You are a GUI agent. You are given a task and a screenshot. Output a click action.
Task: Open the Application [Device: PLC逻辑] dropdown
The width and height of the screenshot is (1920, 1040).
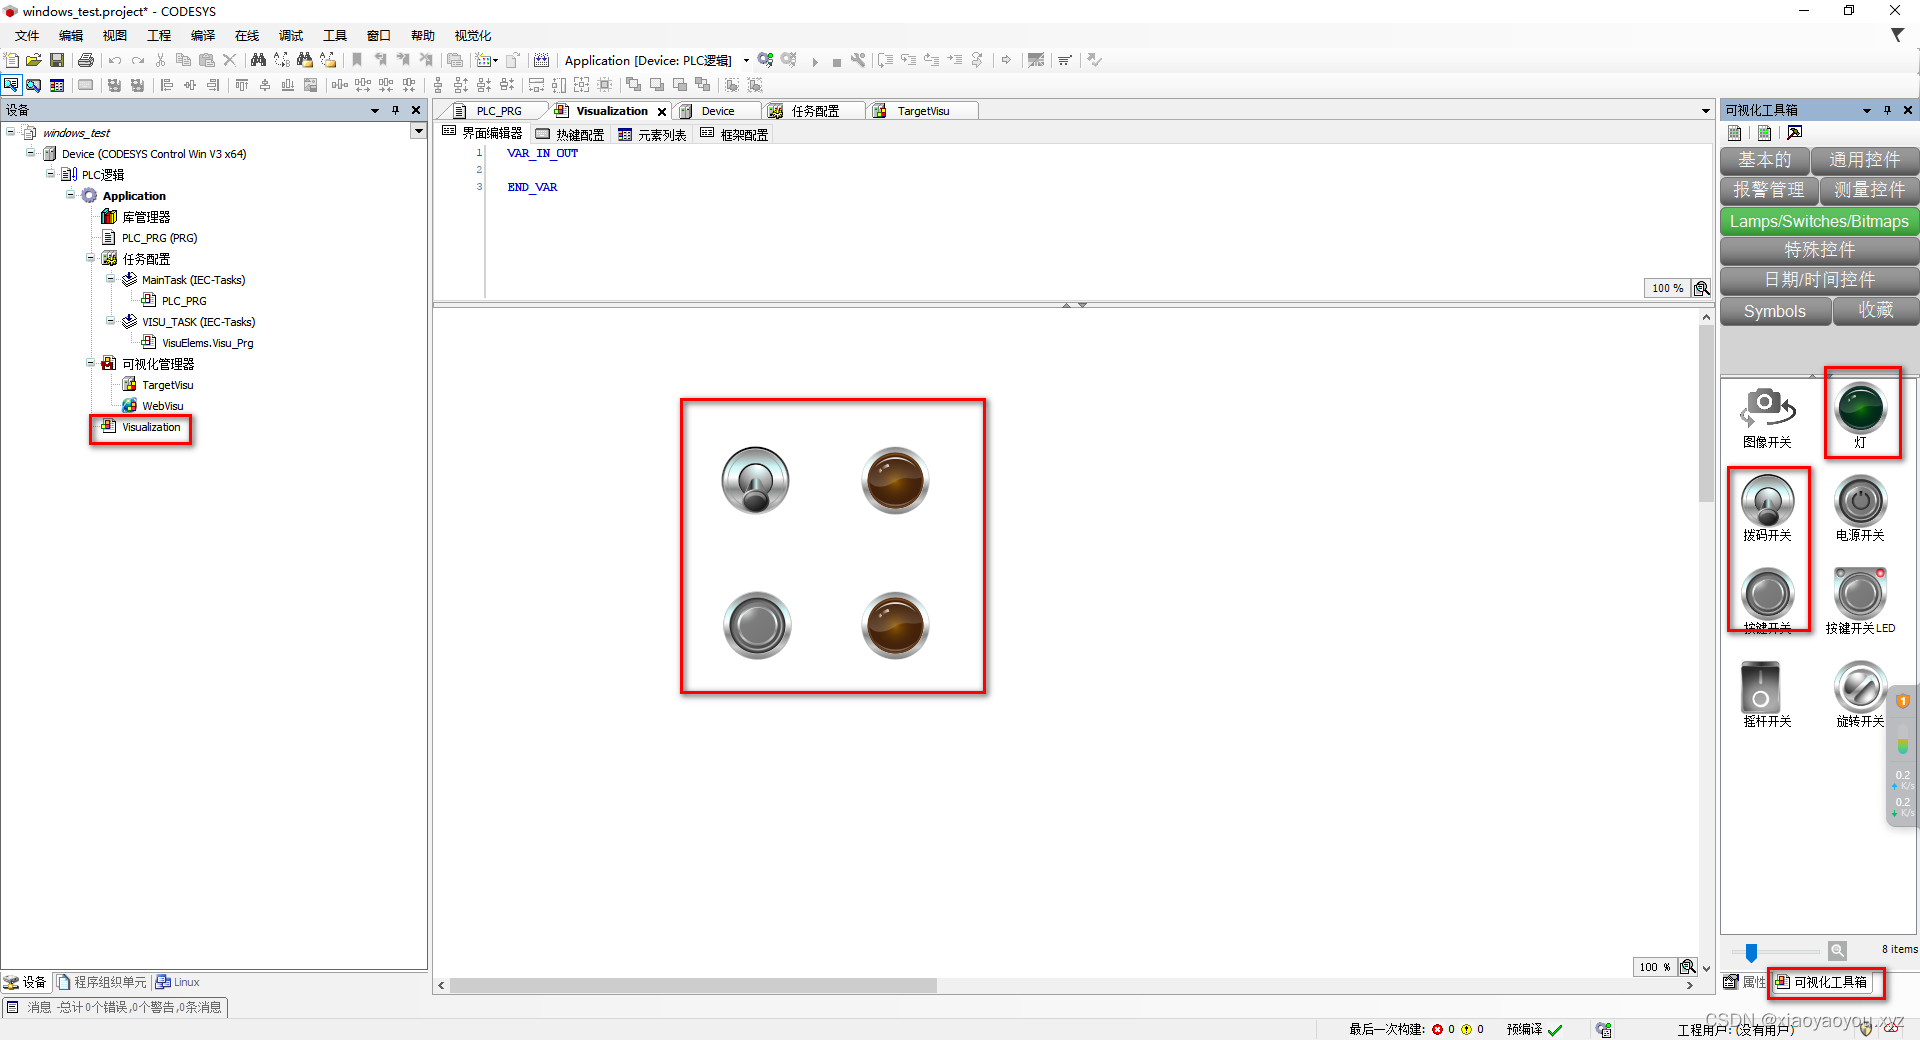746,61
